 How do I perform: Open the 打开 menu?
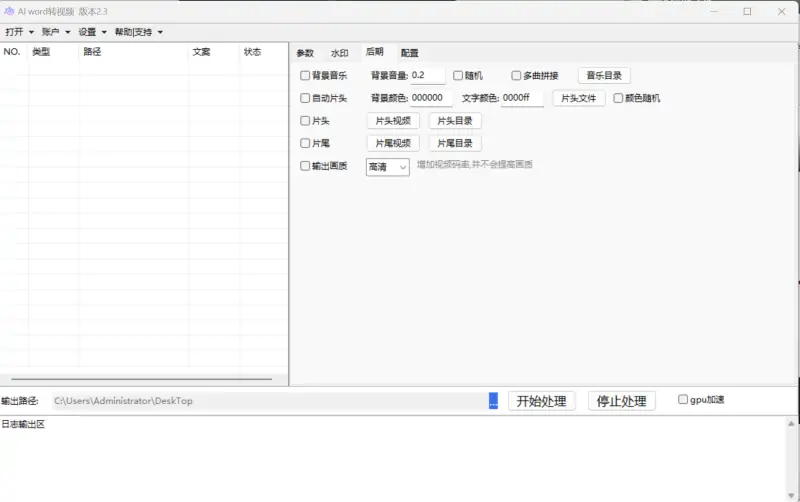point(19,32)
